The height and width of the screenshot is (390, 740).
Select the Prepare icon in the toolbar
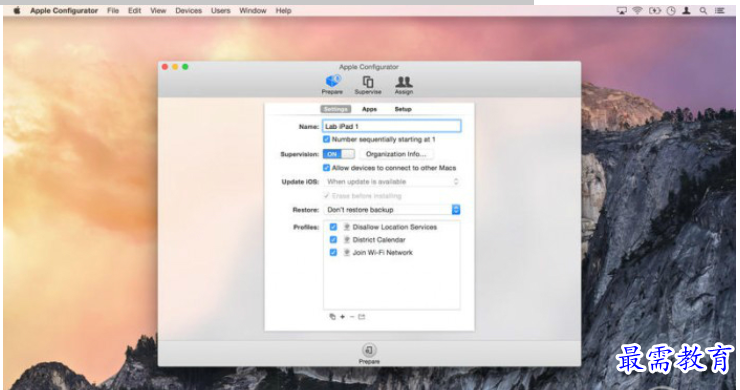tap(332, 85)
